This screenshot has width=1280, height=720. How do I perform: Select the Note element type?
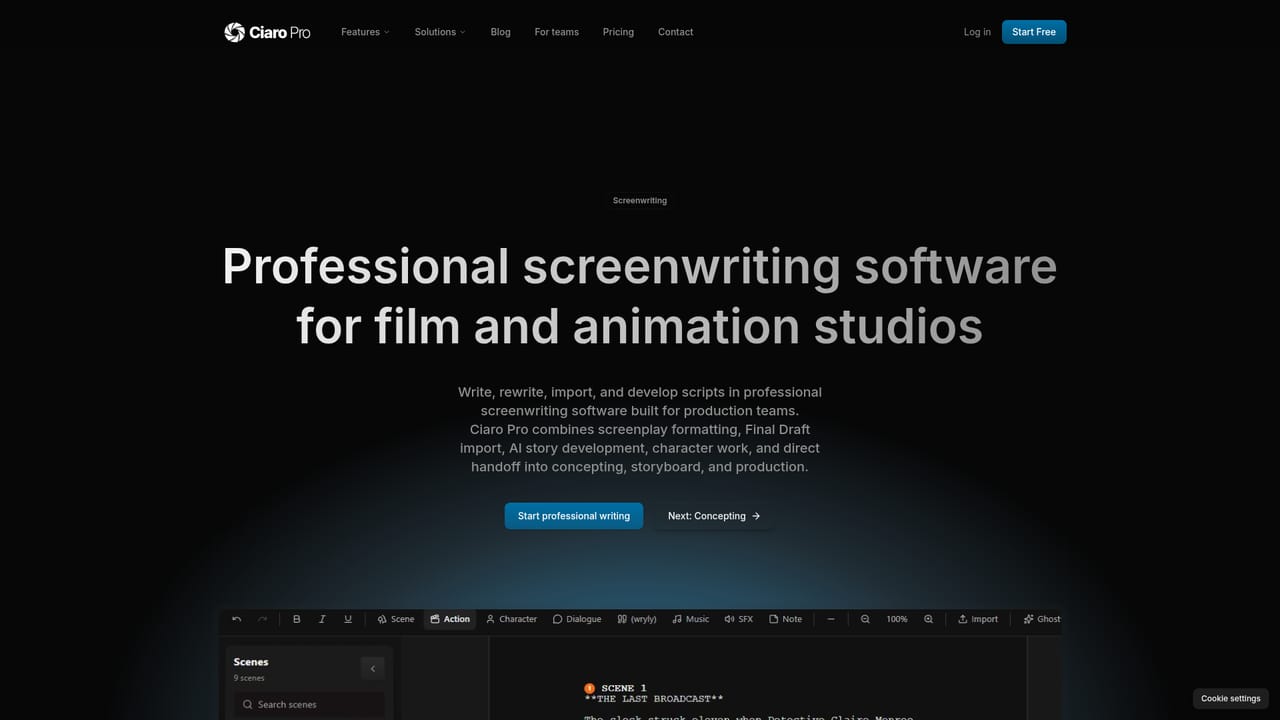coord(786,619)
